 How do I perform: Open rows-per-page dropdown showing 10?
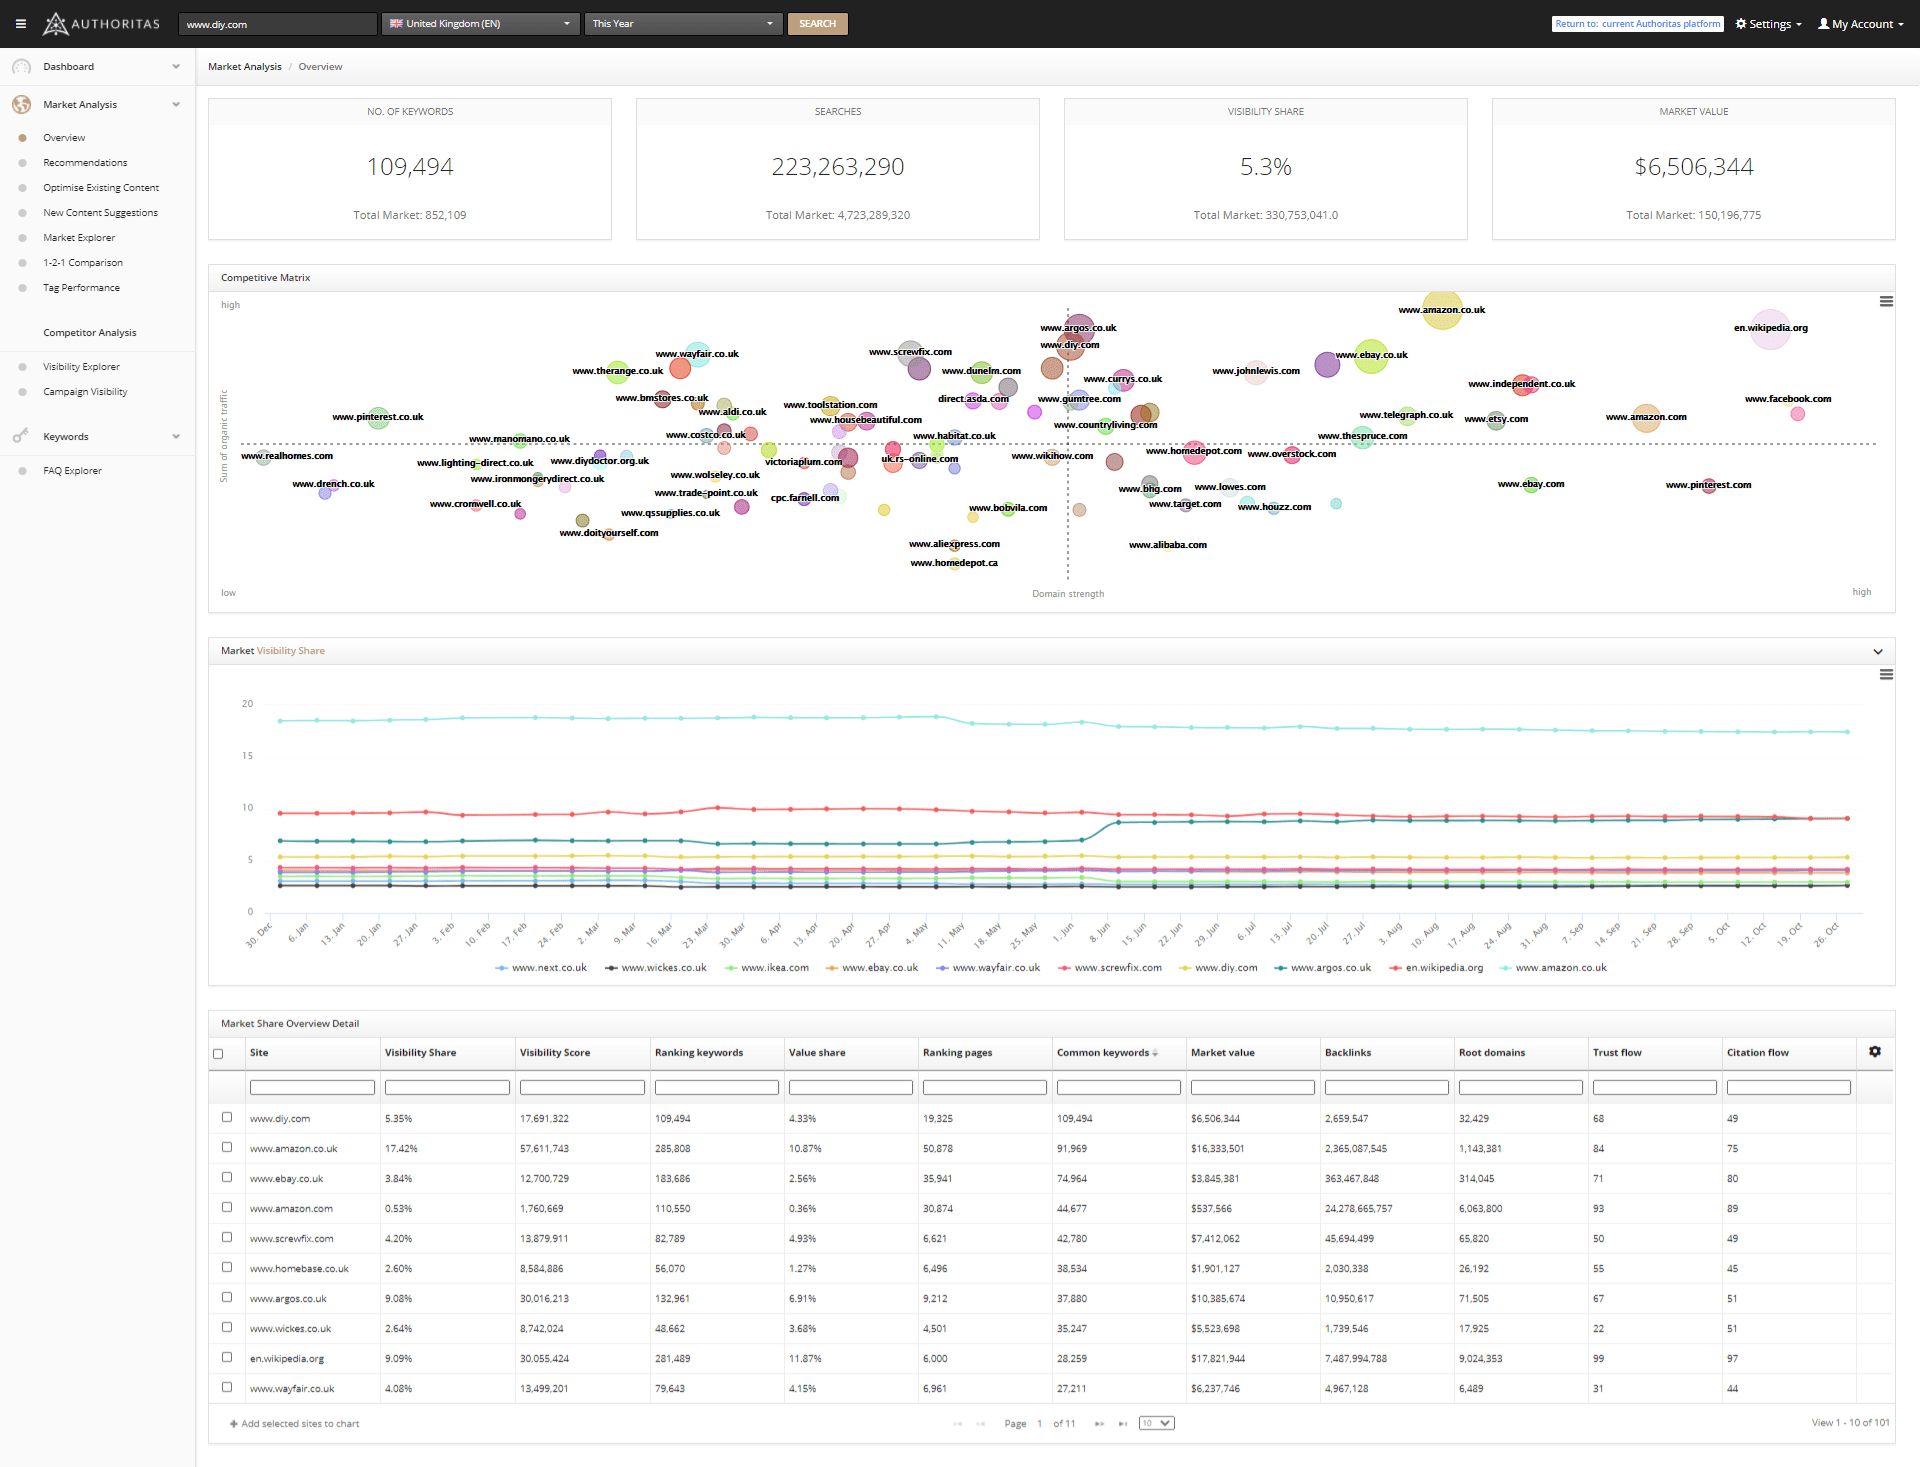click(x=1156, y=1424)
